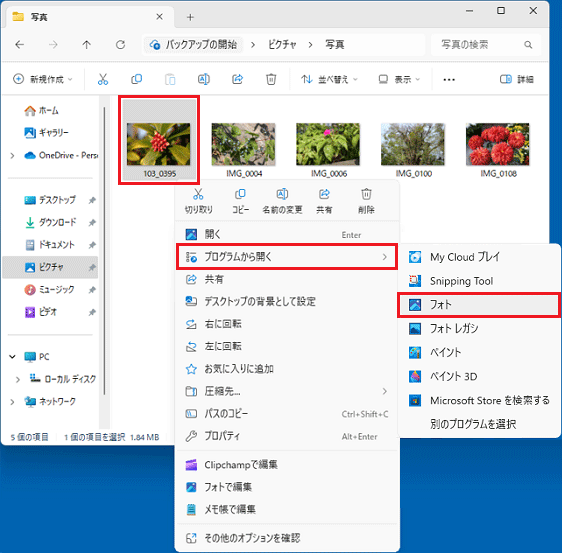Click パスのコピー
This screenshot has height=553, width=562.
coord(287,414)
